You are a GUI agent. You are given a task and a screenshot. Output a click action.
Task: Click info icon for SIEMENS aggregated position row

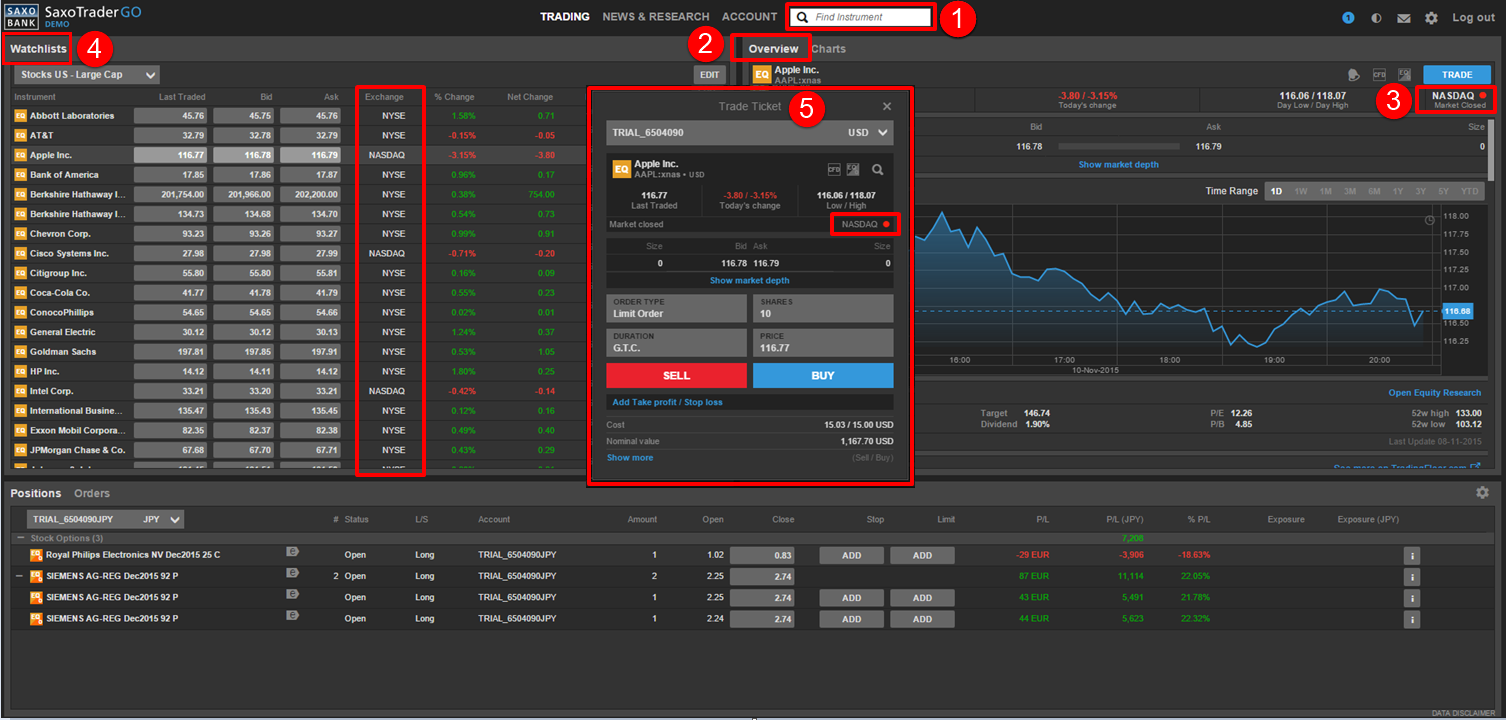point(1412,577)
